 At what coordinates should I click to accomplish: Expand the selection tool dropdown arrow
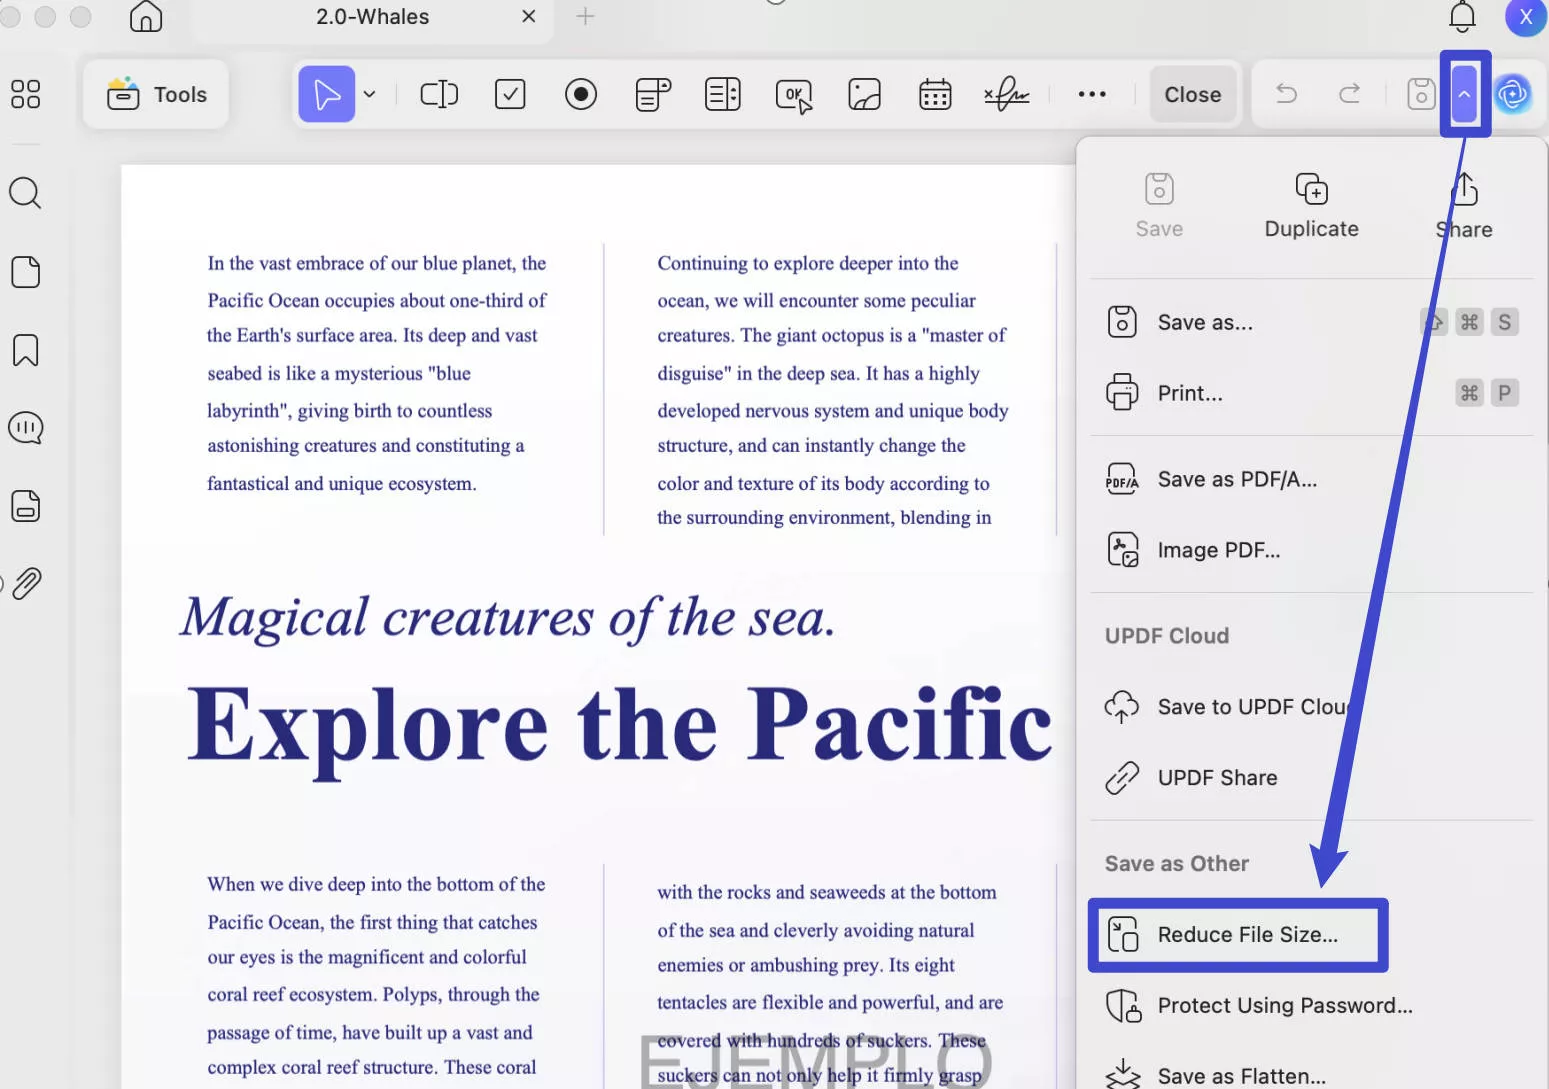[x=370, y=95]
